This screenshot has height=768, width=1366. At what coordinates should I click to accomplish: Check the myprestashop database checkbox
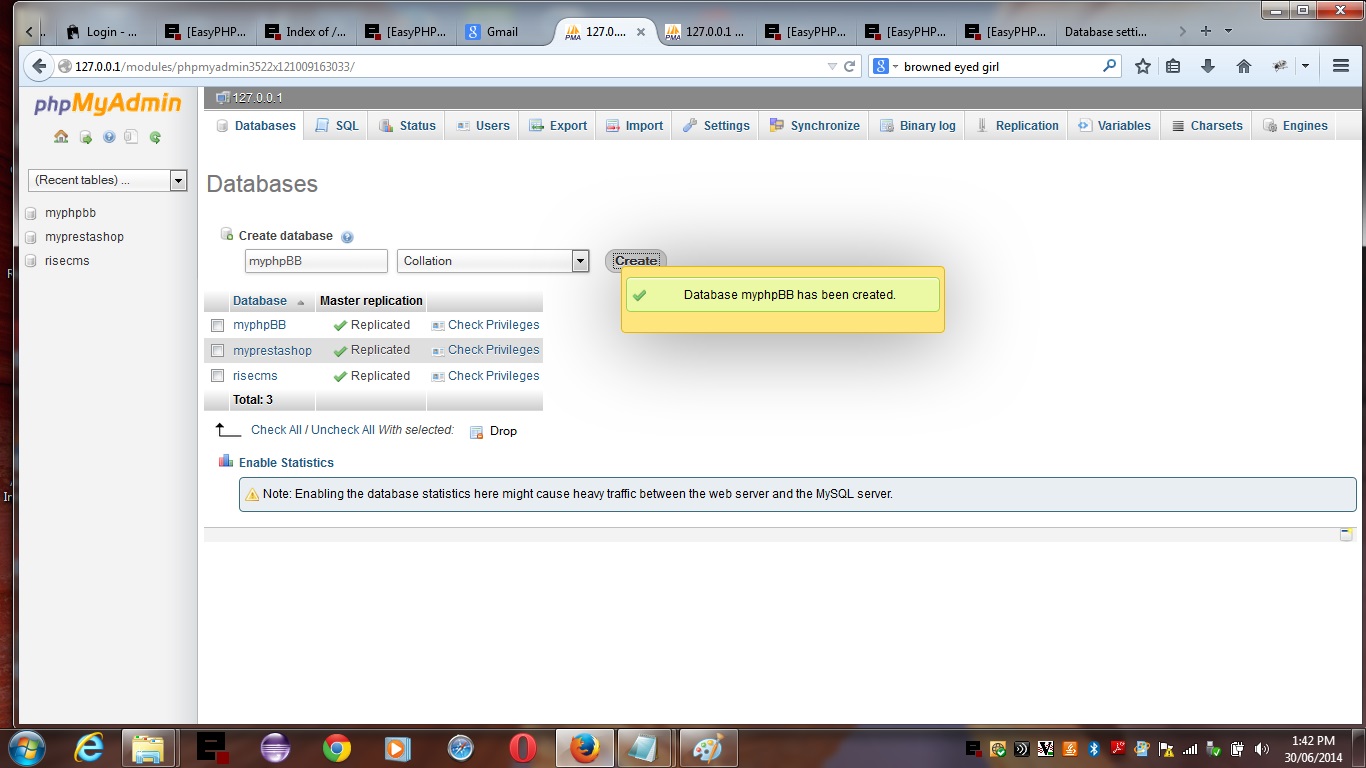click(x=217, y=351)
